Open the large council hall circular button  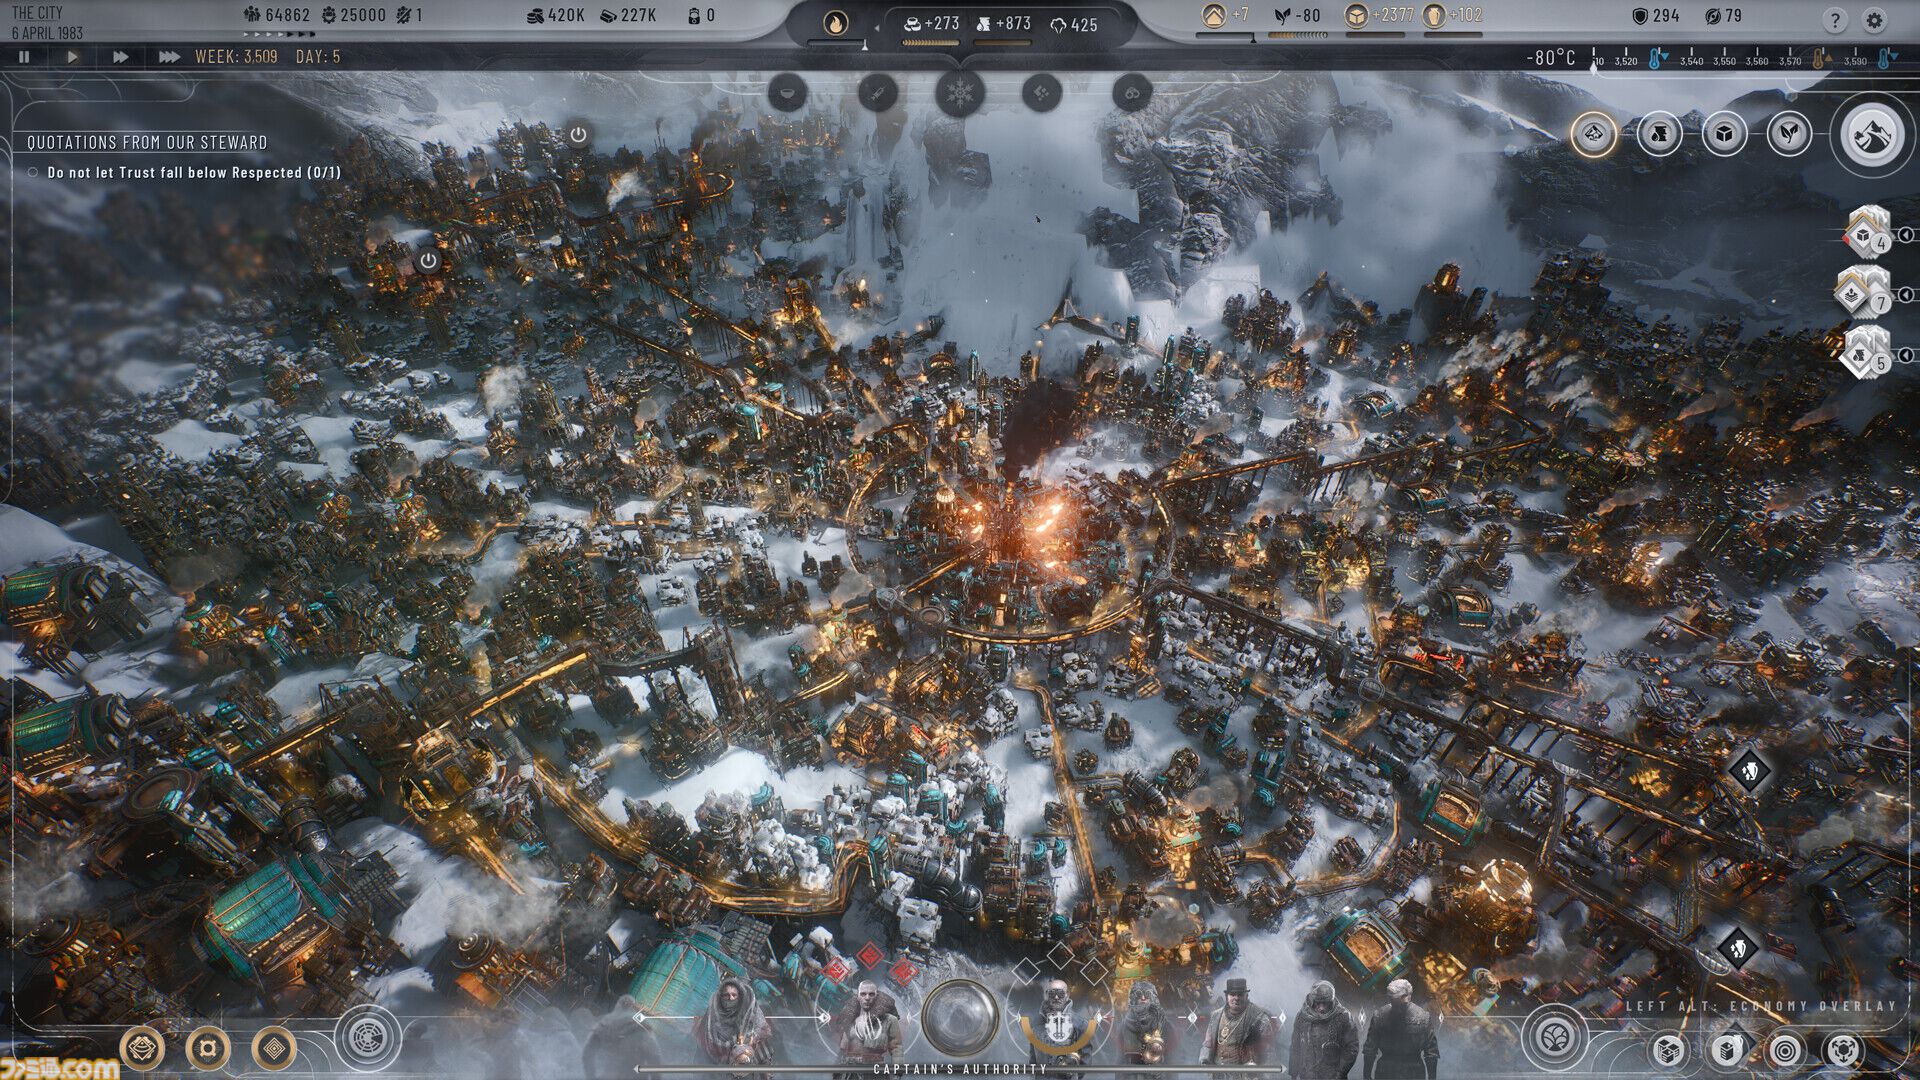tap(368, 1039)
